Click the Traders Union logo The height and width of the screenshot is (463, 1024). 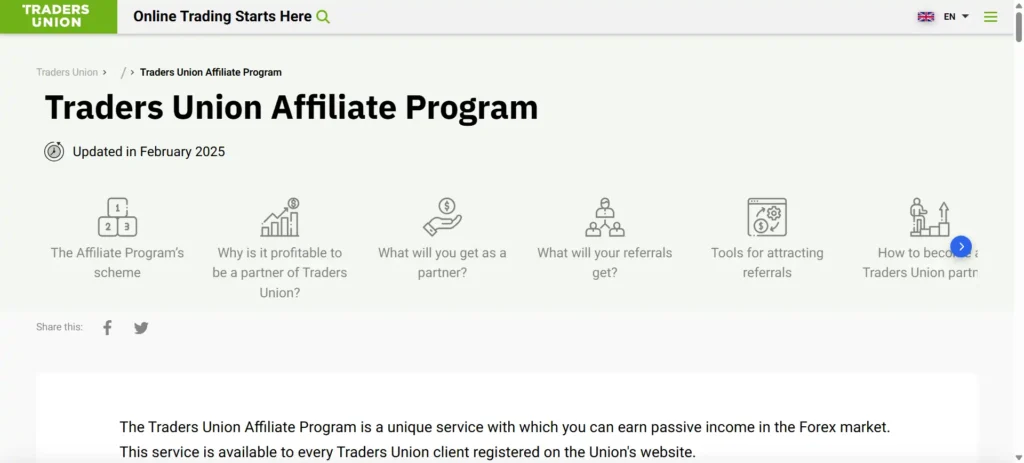pos(56,16)
